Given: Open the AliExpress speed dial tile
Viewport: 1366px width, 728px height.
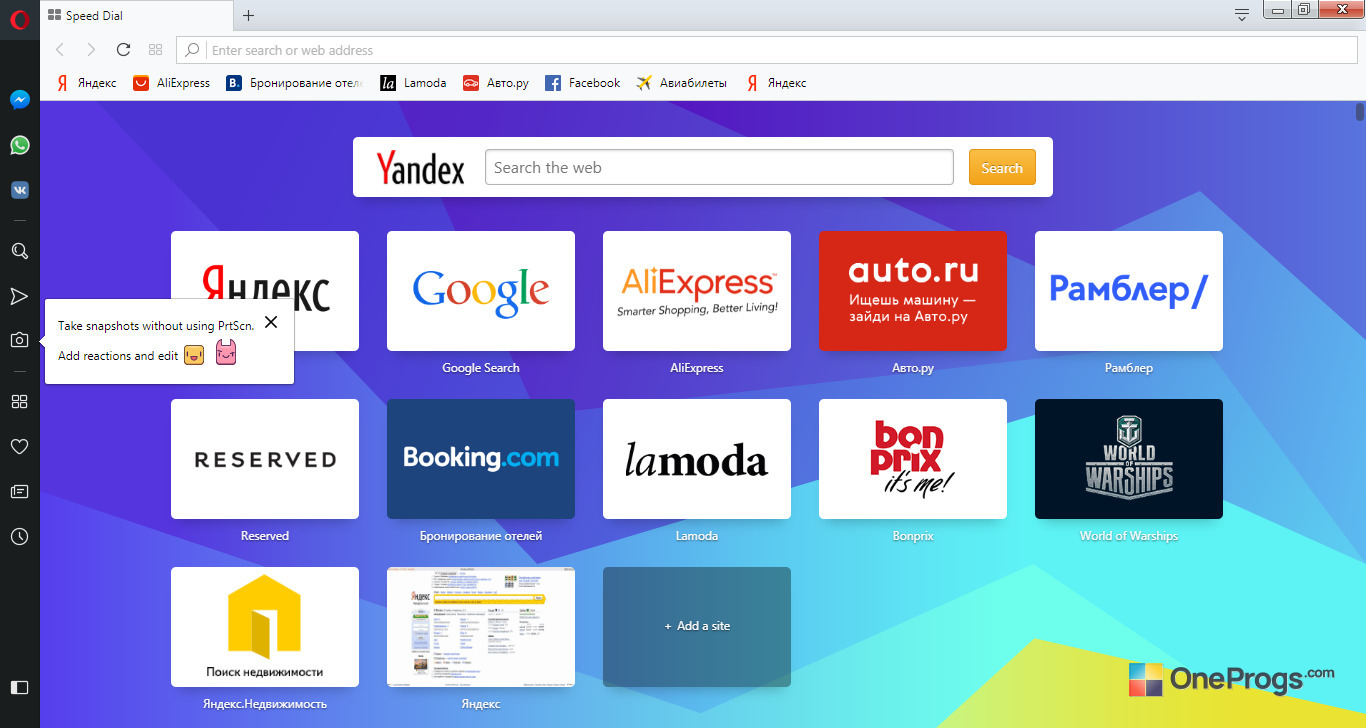Looking at the screenshot, I should point(697,291).
